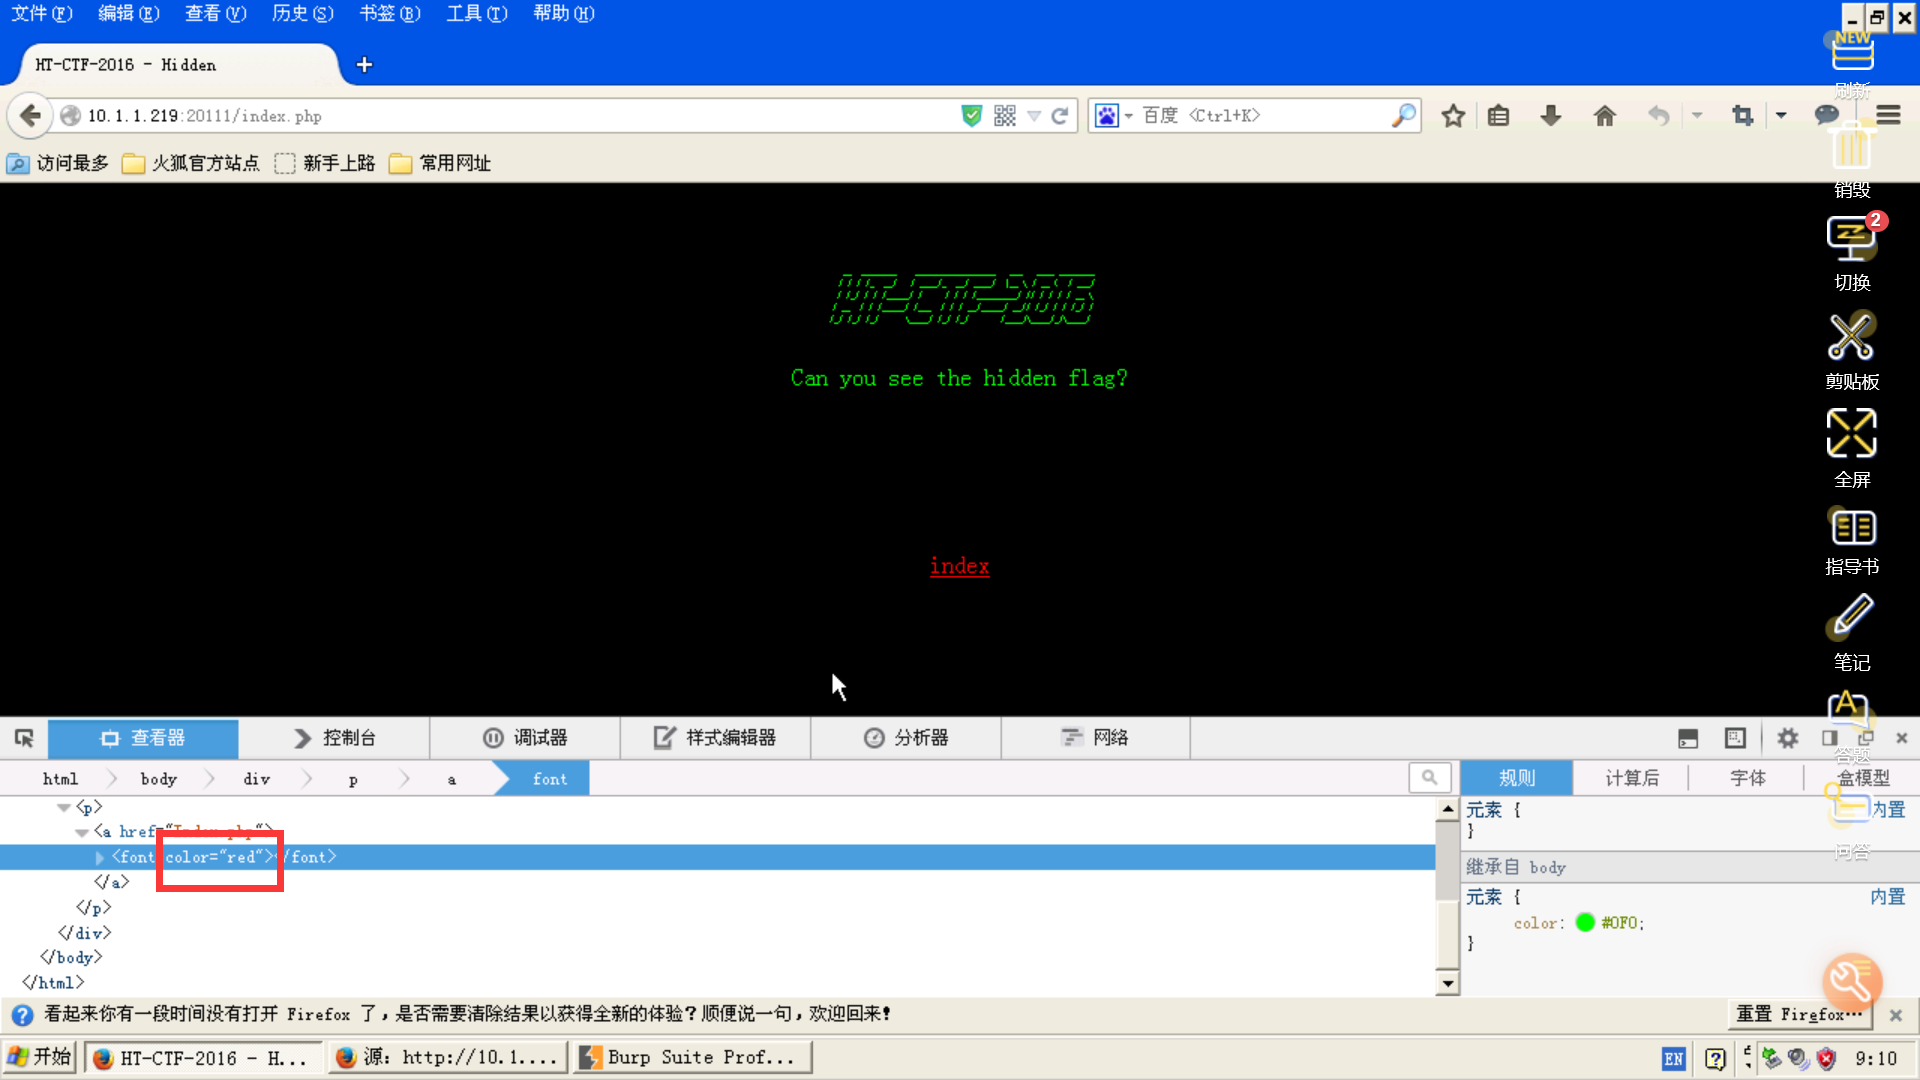The height and width of the screenshot is (1080, 1920).
Task: Toggle responsive design mode icon
Action: coord(1735,738)
